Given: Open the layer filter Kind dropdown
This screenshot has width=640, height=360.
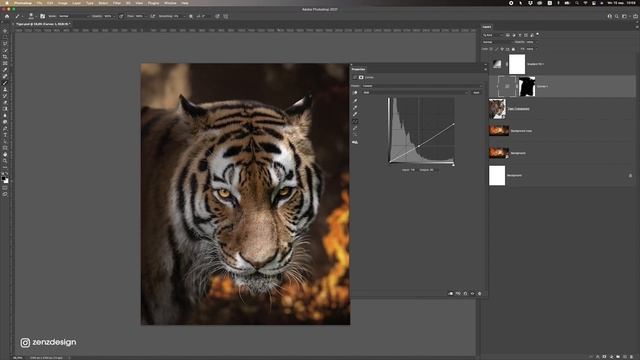Looking at the screenshot, I should click(492, 35).
